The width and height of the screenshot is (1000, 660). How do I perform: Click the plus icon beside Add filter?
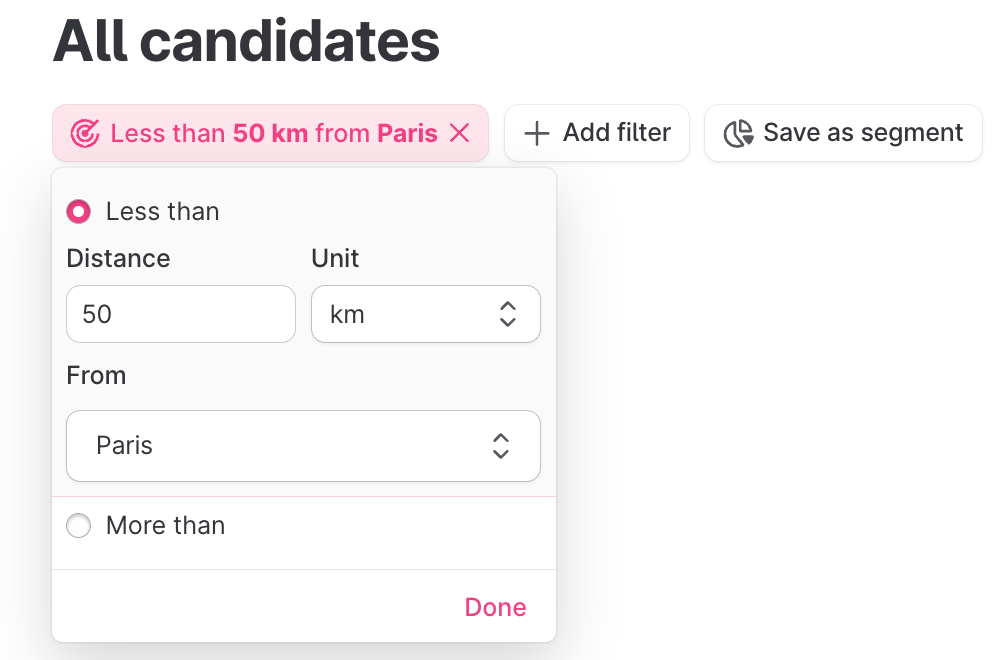pyautogui.click(x=537, y=133)
